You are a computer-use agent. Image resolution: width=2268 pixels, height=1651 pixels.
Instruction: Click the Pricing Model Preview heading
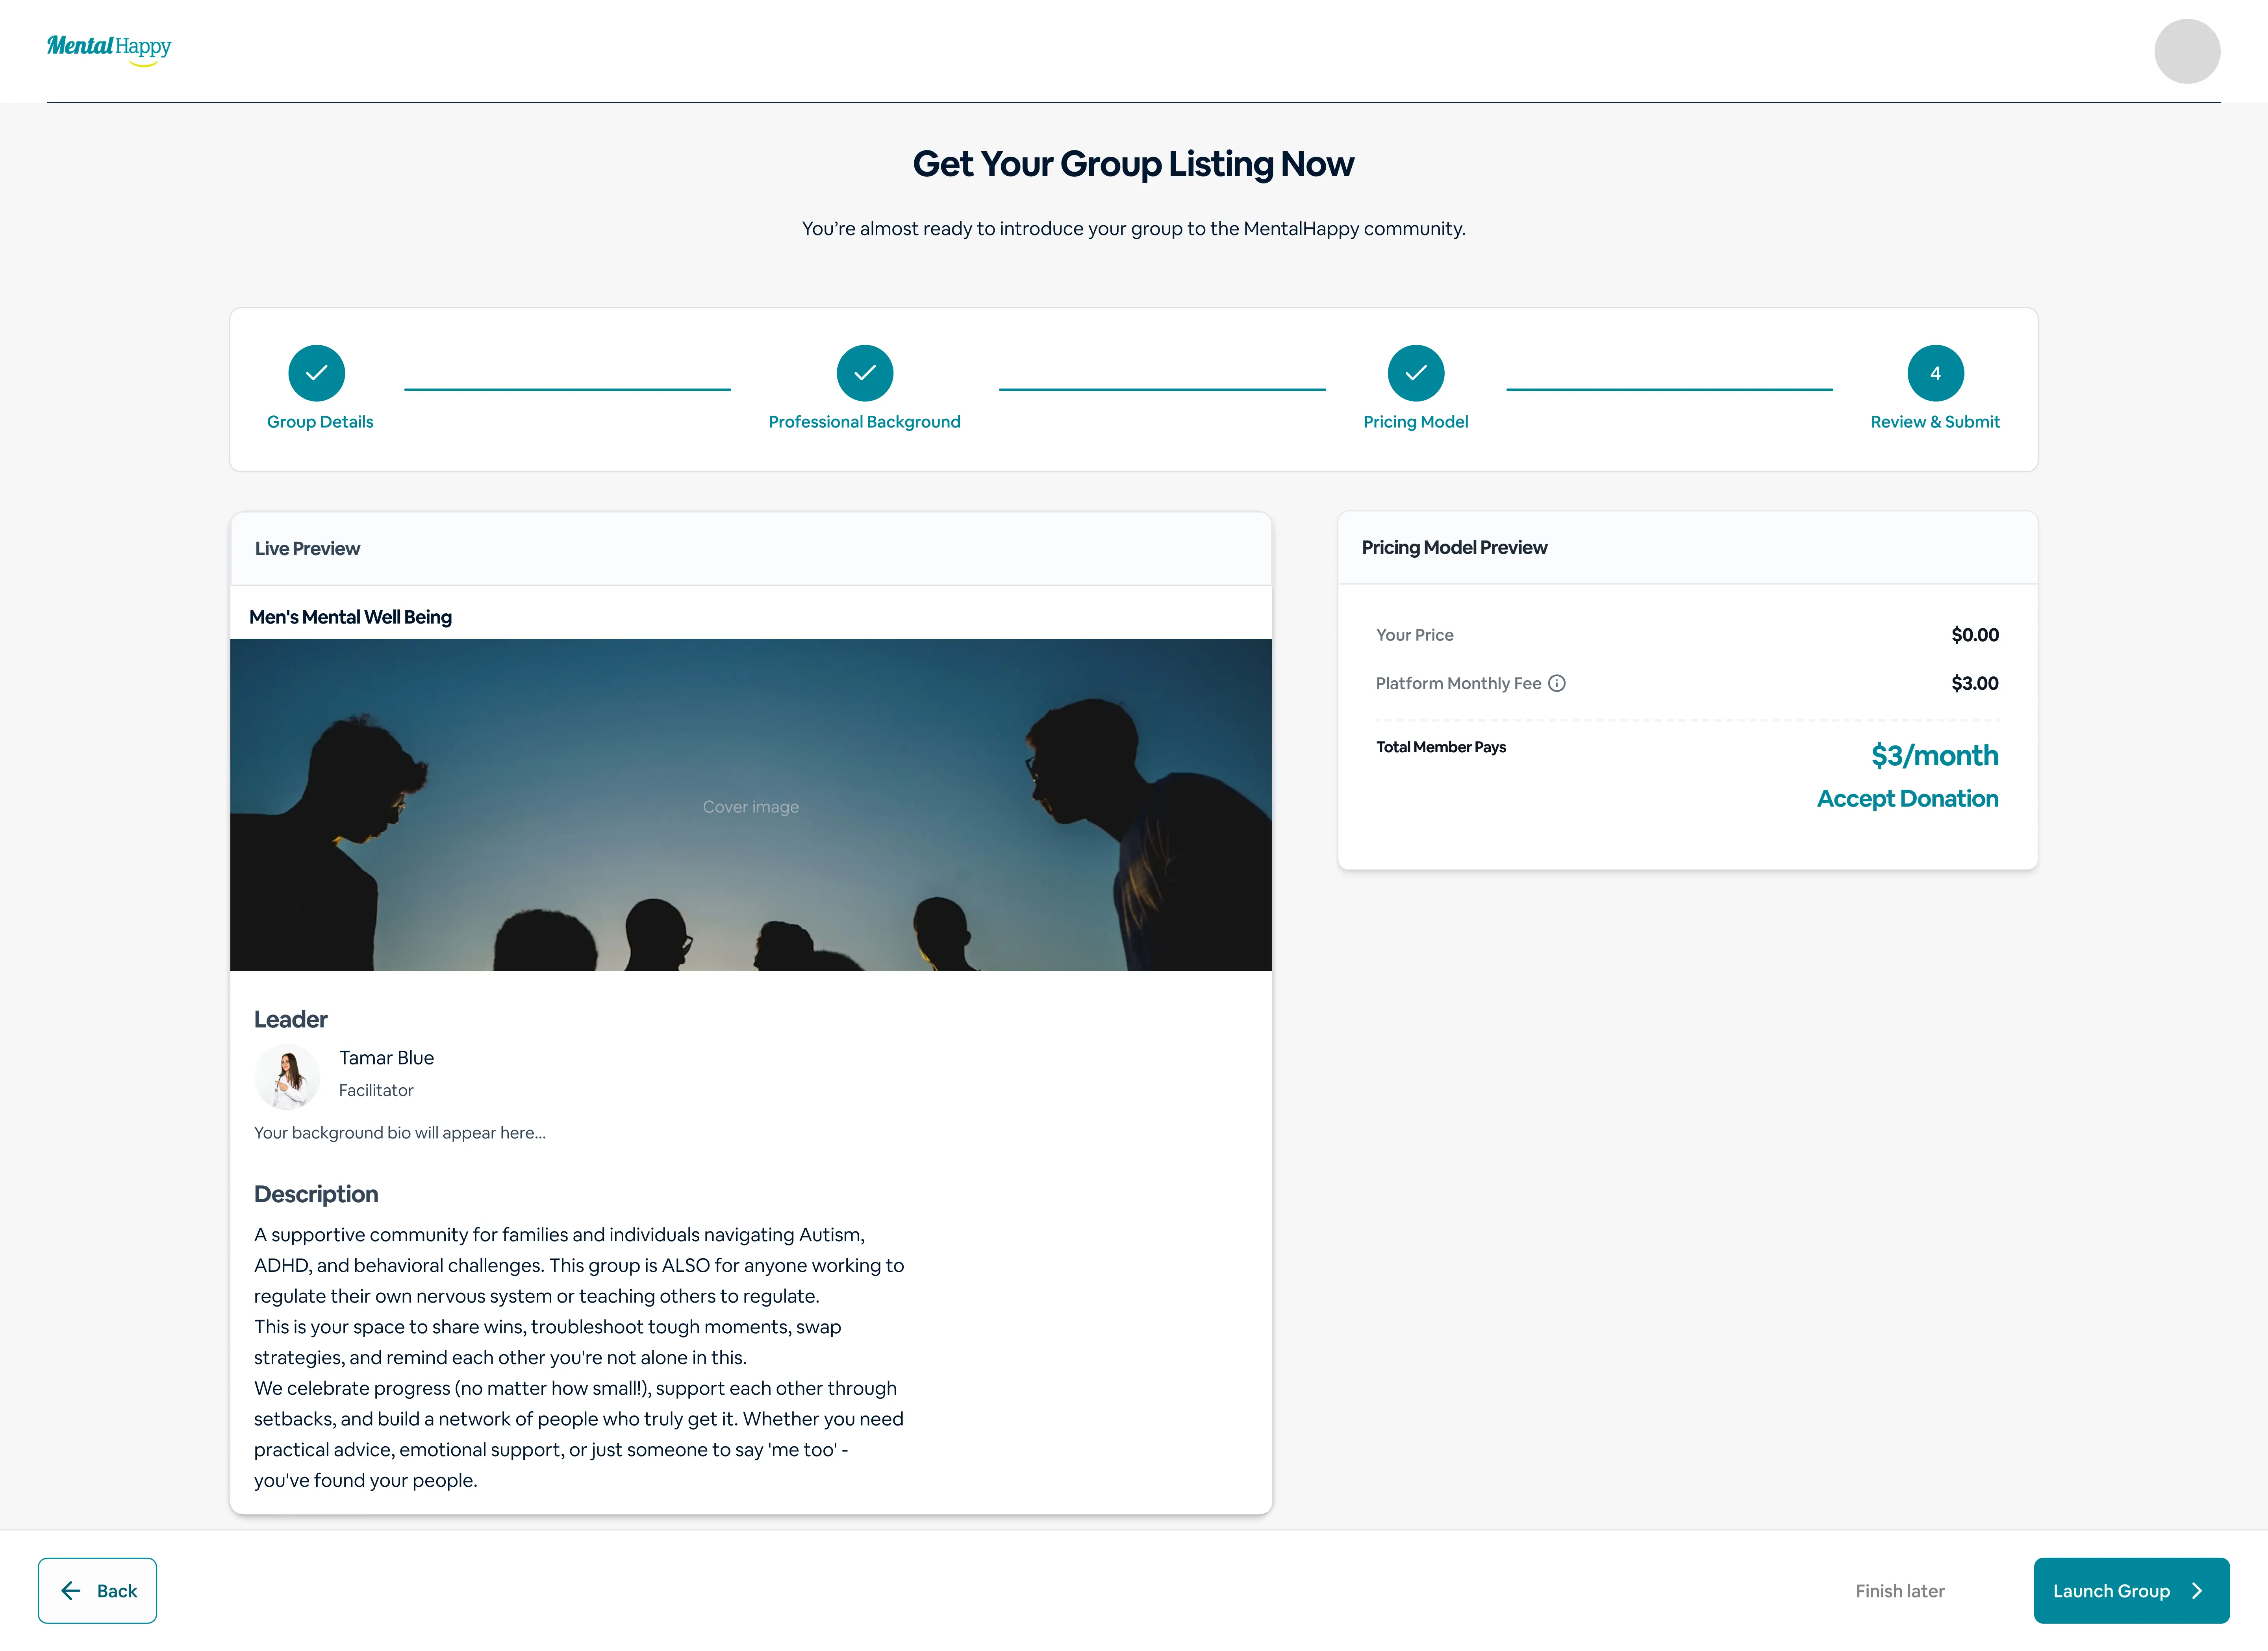tap(1454, 547)
